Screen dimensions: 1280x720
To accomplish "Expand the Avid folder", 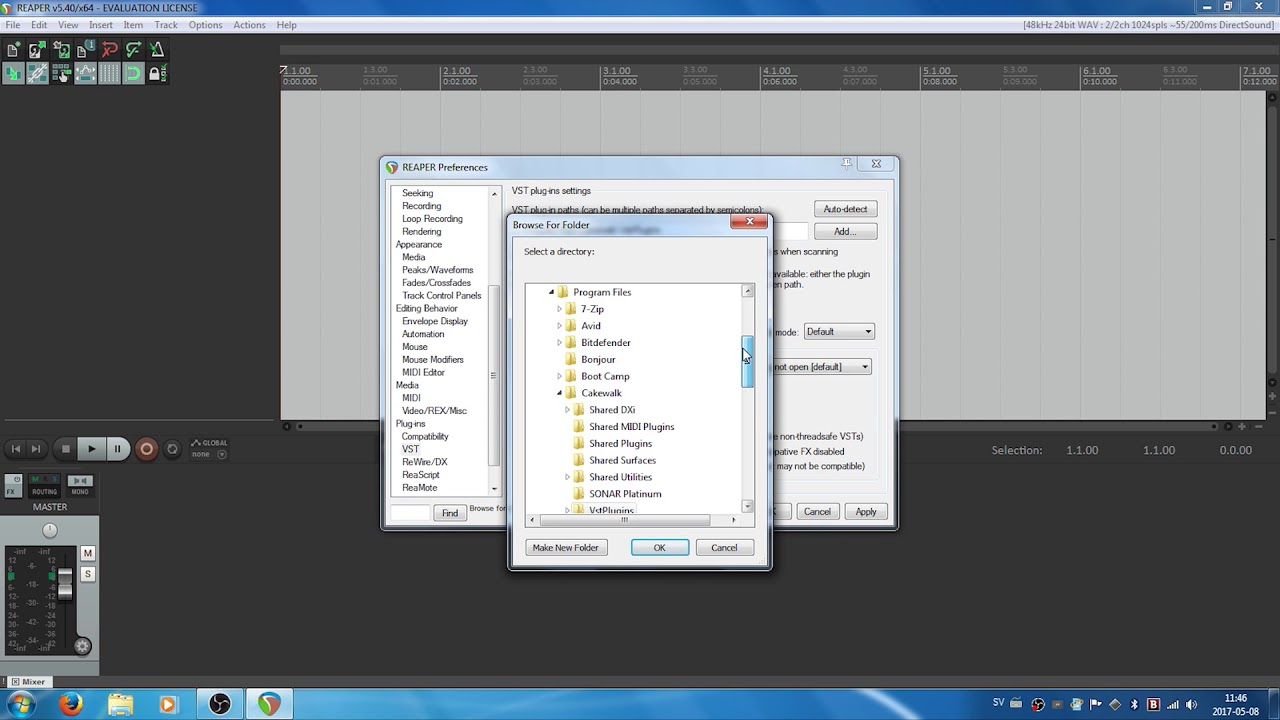I will coord(559,326).
